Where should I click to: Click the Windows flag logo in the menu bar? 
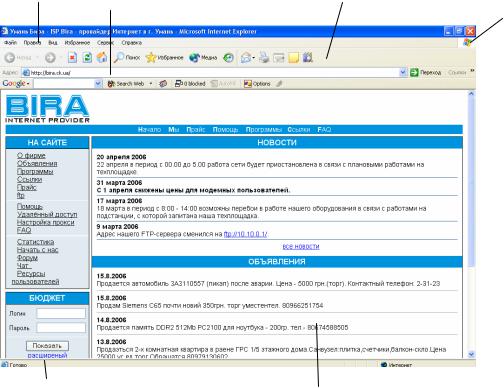click(x=467, y=42)
